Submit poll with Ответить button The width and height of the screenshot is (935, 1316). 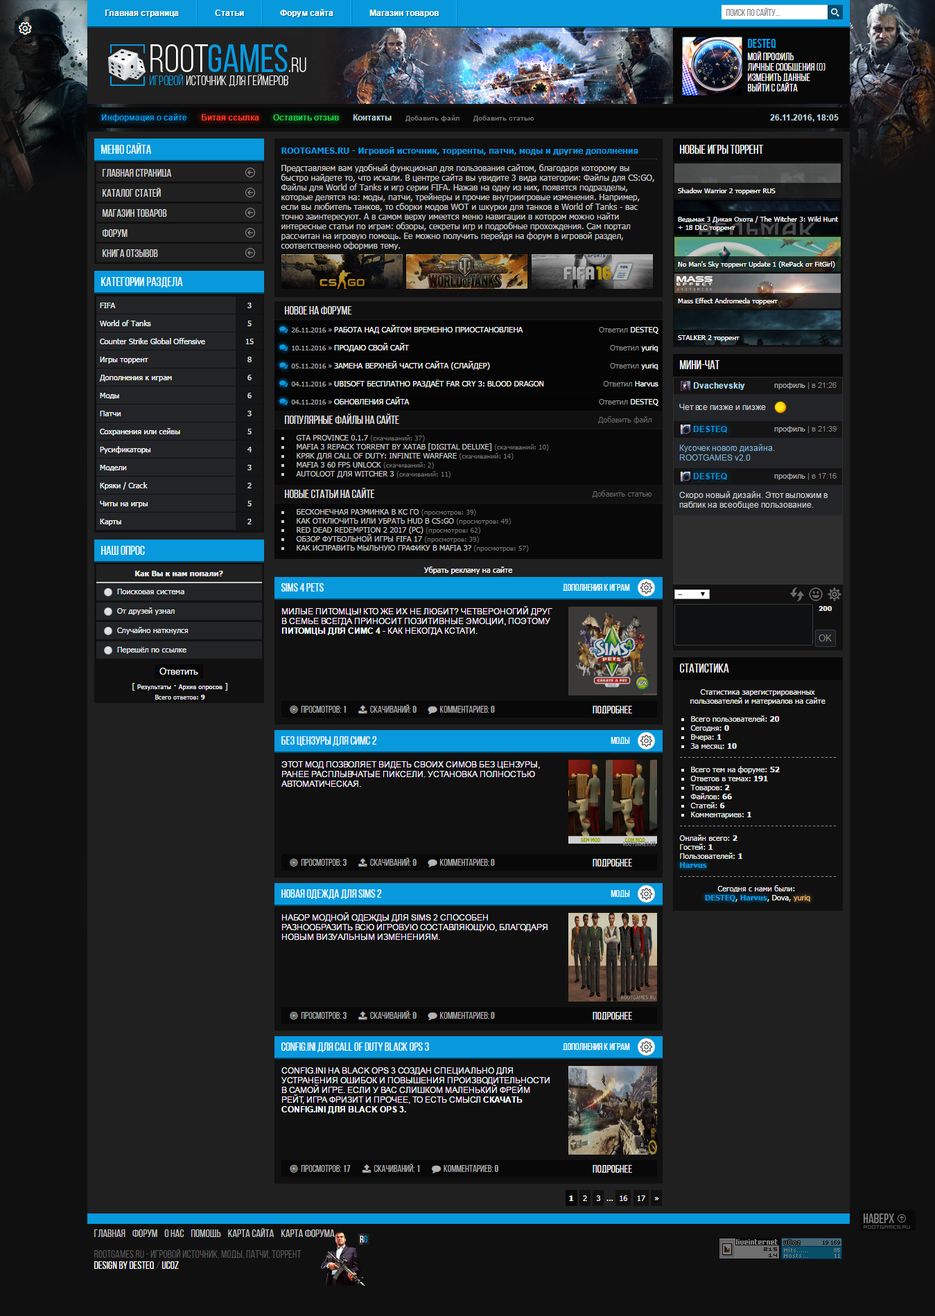[179, 672]
